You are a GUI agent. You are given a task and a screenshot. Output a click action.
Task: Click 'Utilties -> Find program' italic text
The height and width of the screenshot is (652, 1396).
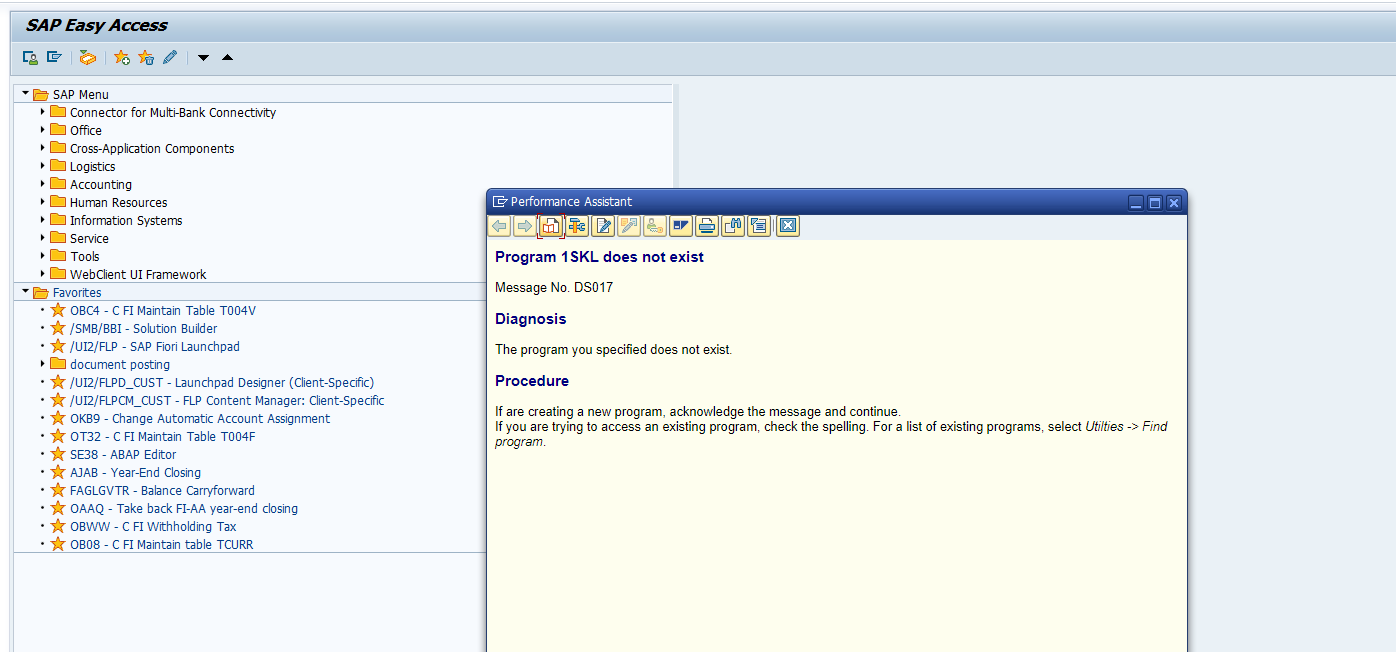click(1127, 427)
